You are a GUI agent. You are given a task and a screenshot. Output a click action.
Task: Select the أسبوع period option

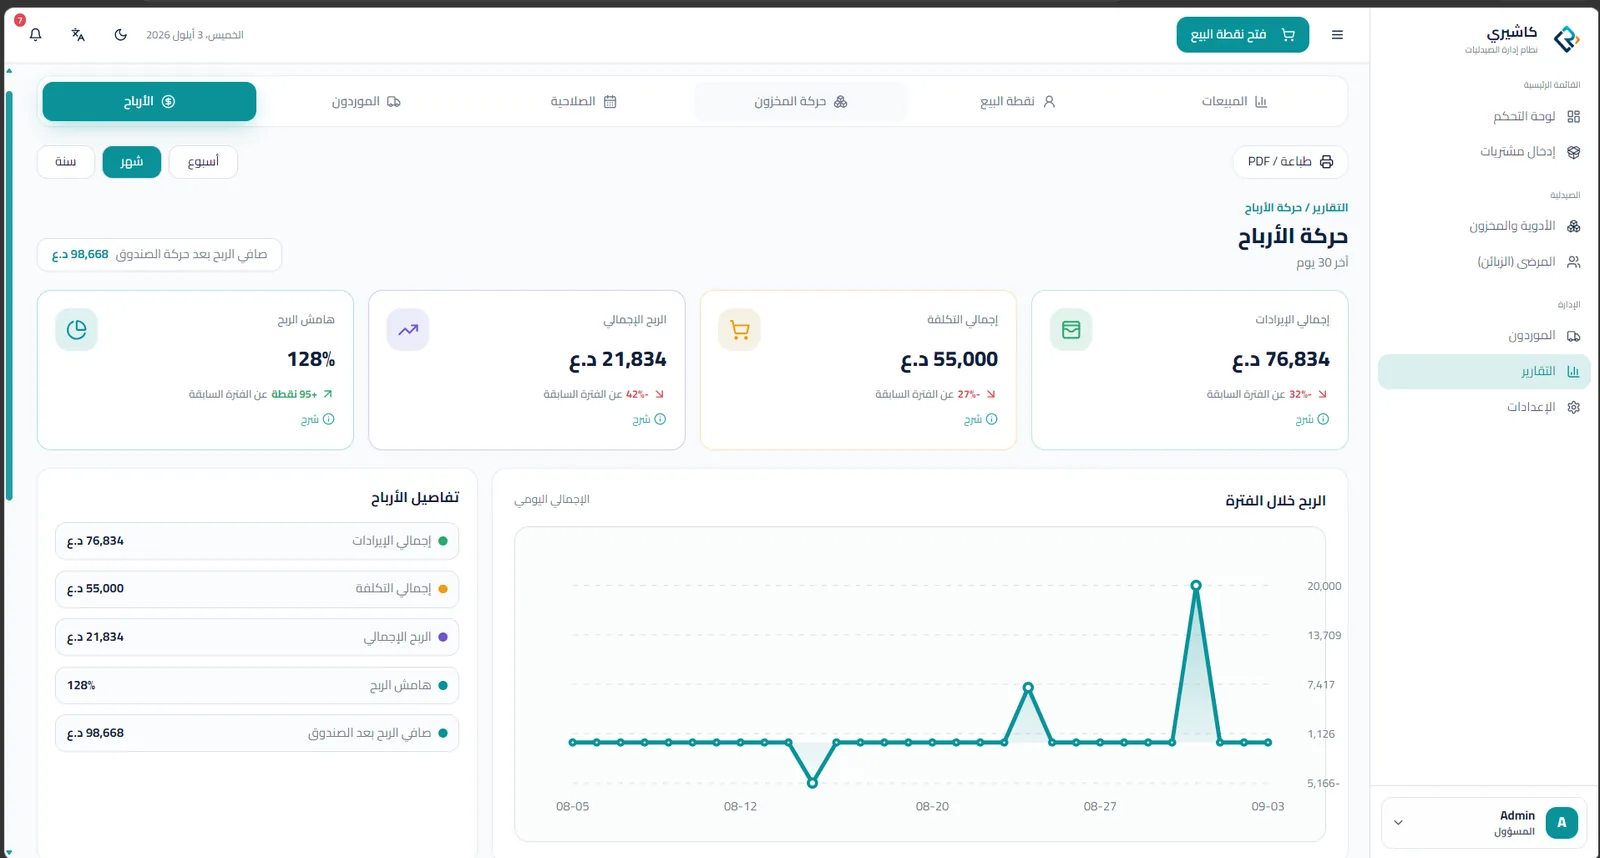pyautogui.click(x=203, y=162)
